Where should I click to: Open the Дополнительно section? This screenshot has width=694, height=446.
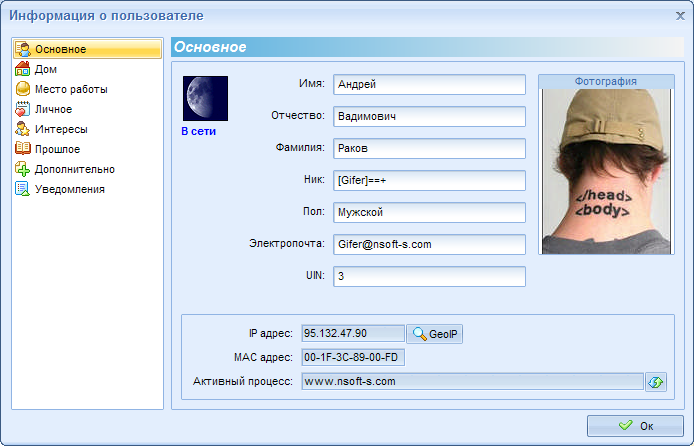(88, 169)
